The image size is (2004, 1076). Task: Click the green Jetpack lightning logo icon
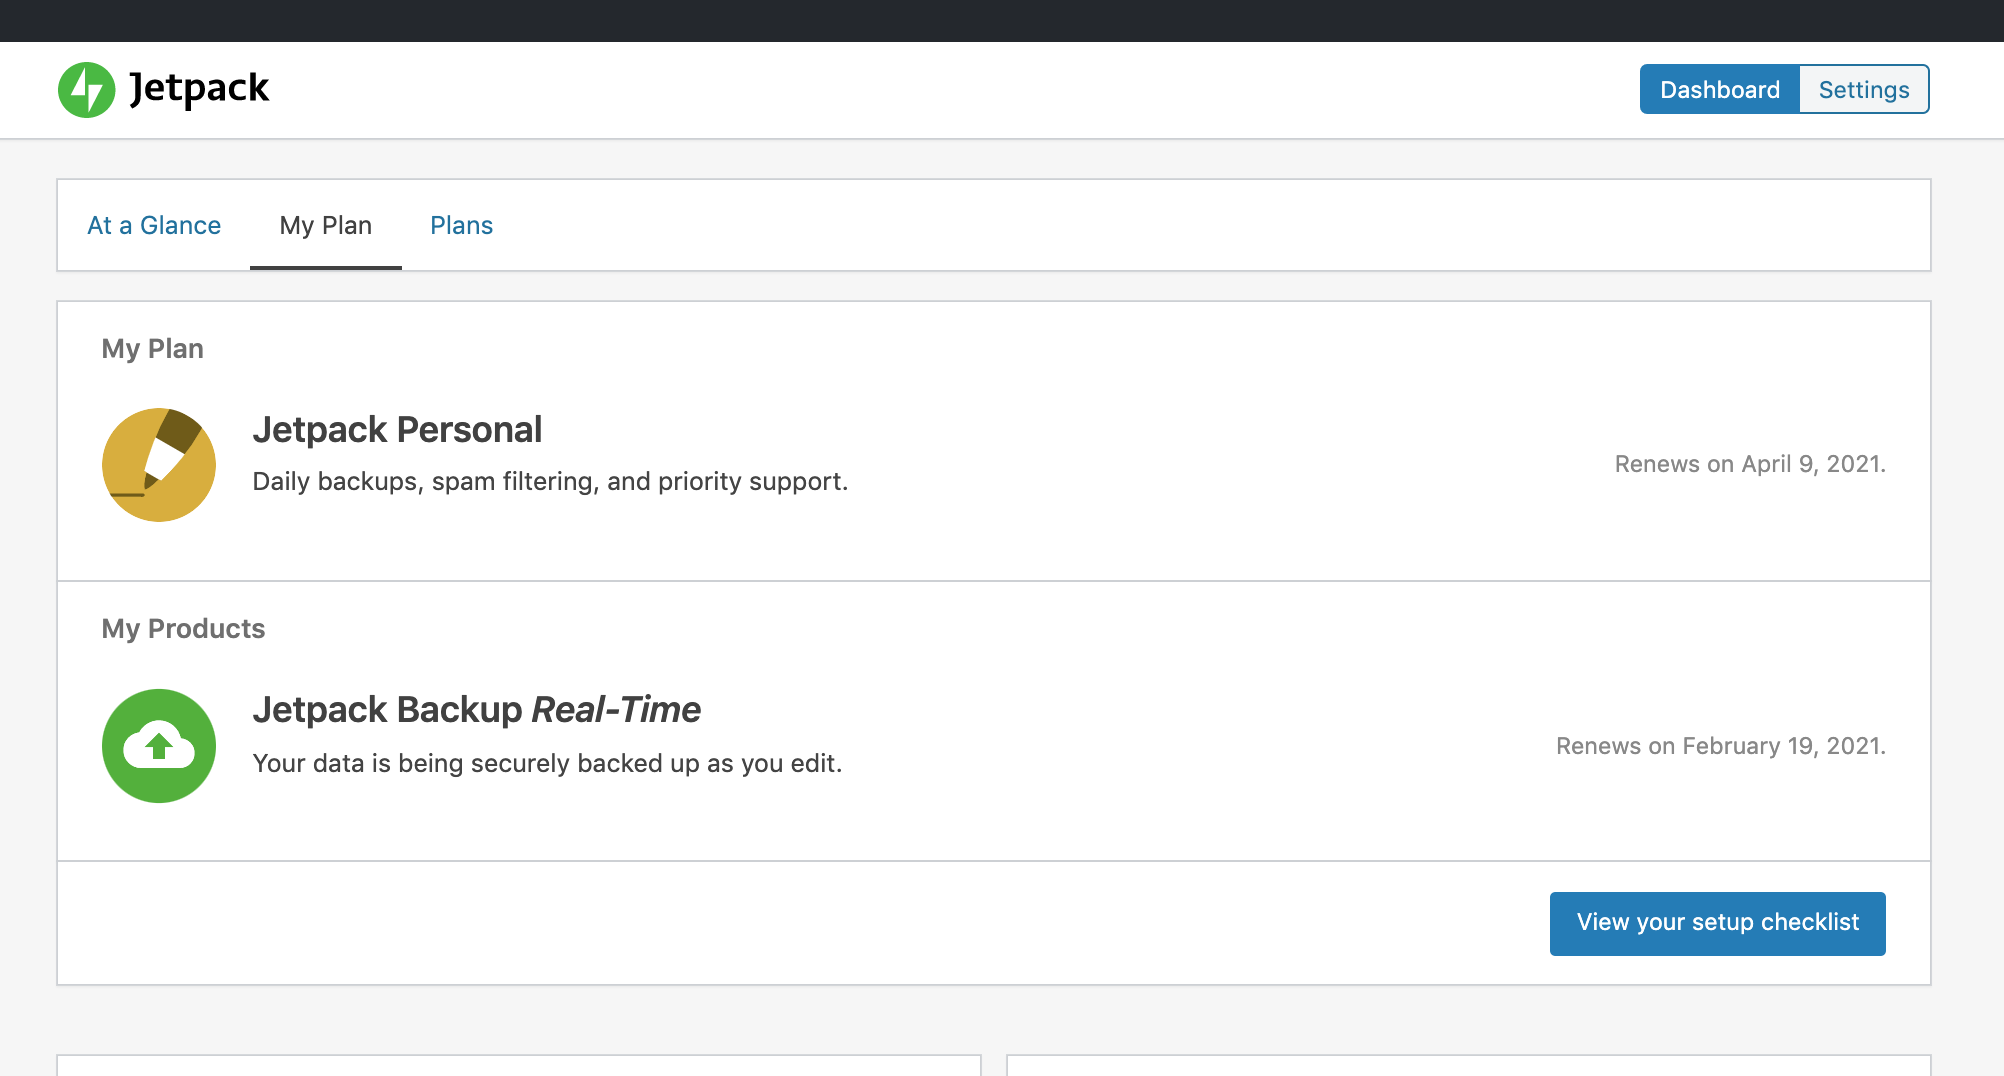tap(87, 90)
